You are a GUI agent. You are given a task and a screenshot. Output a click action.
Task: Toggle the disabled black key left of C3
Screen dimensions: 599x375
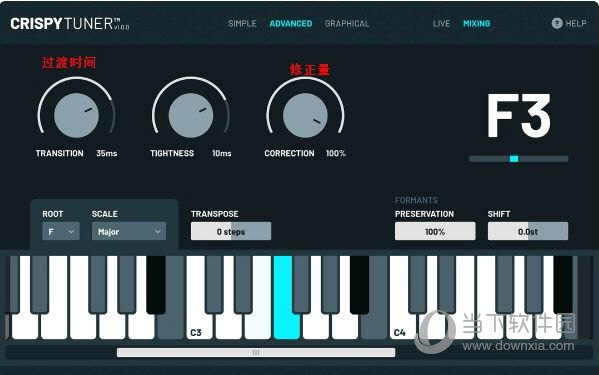[x=156, y=284]
